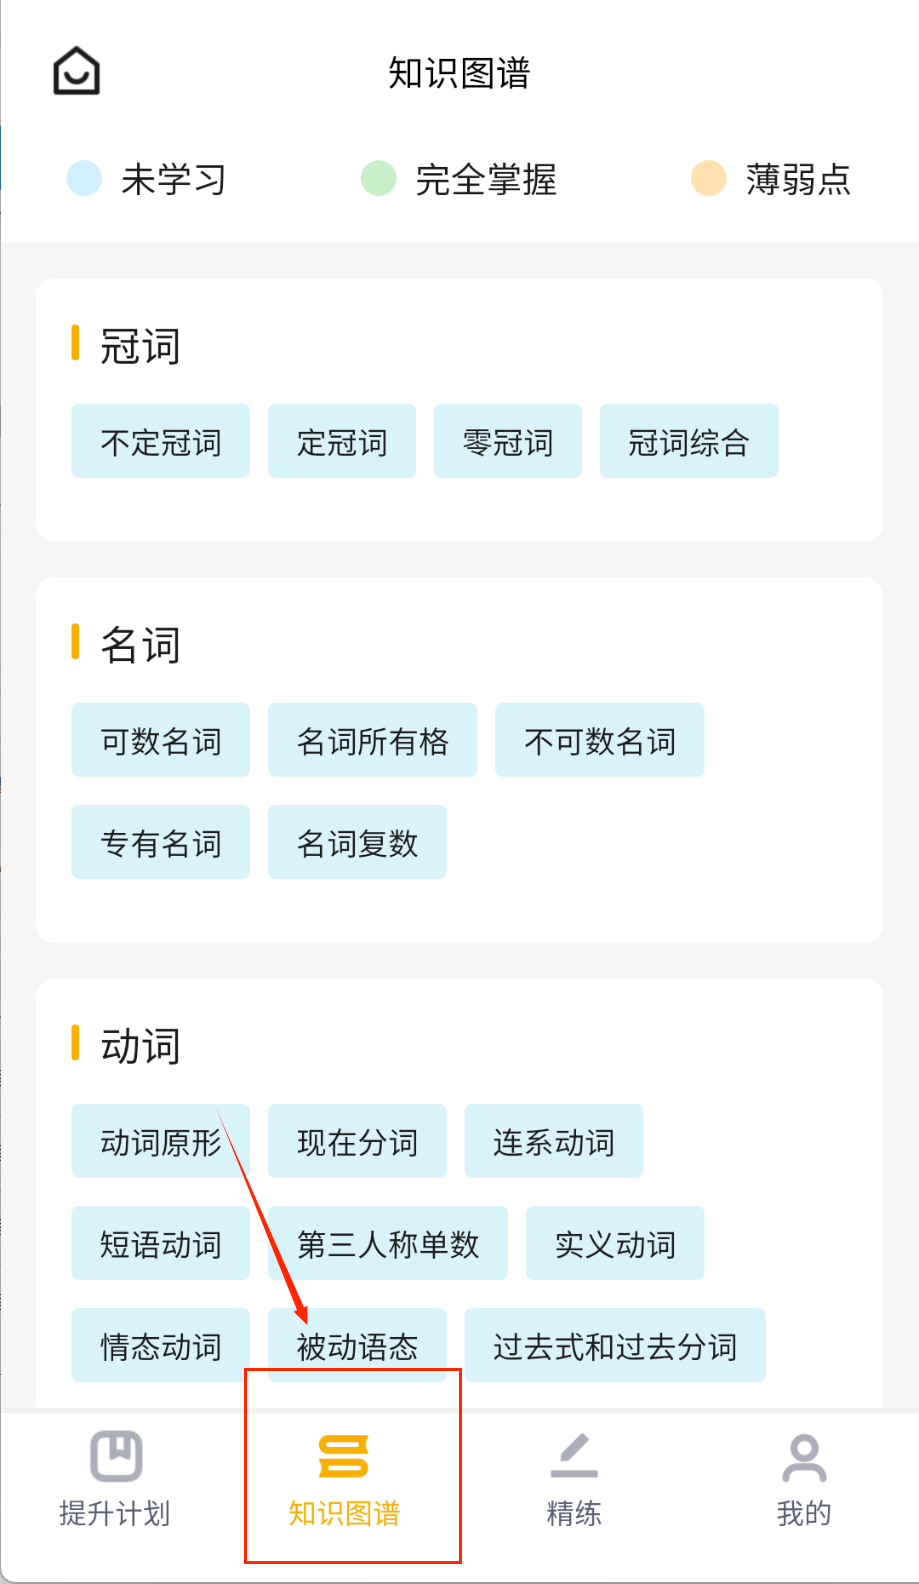
Task: Go to the 我的 profile icon
Action: [x=804, y=1458]
